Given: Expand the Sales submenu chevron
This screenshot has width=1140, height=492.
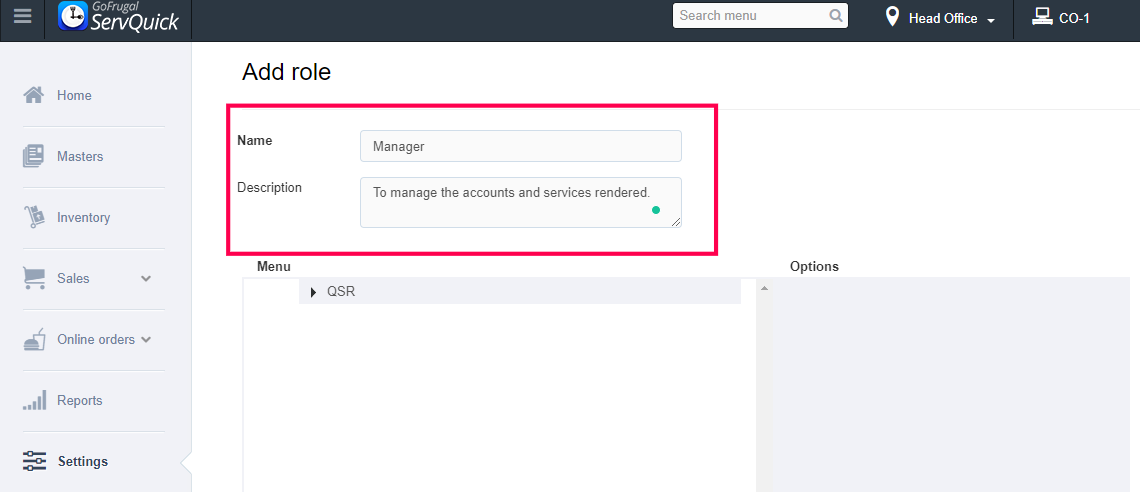Looking at the screenshot, I should (x=146, y=279).
